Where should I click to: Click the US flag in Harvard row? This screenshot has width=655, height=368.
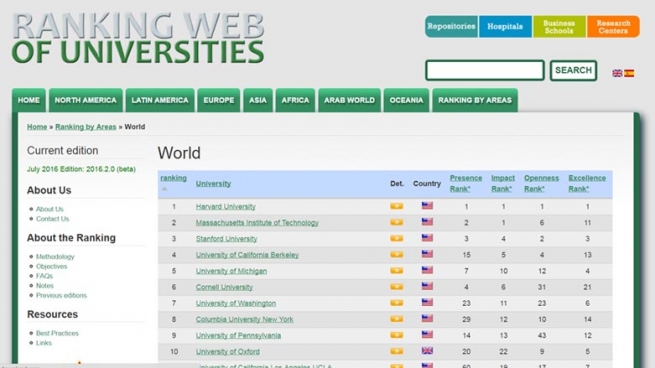(427, 206)
